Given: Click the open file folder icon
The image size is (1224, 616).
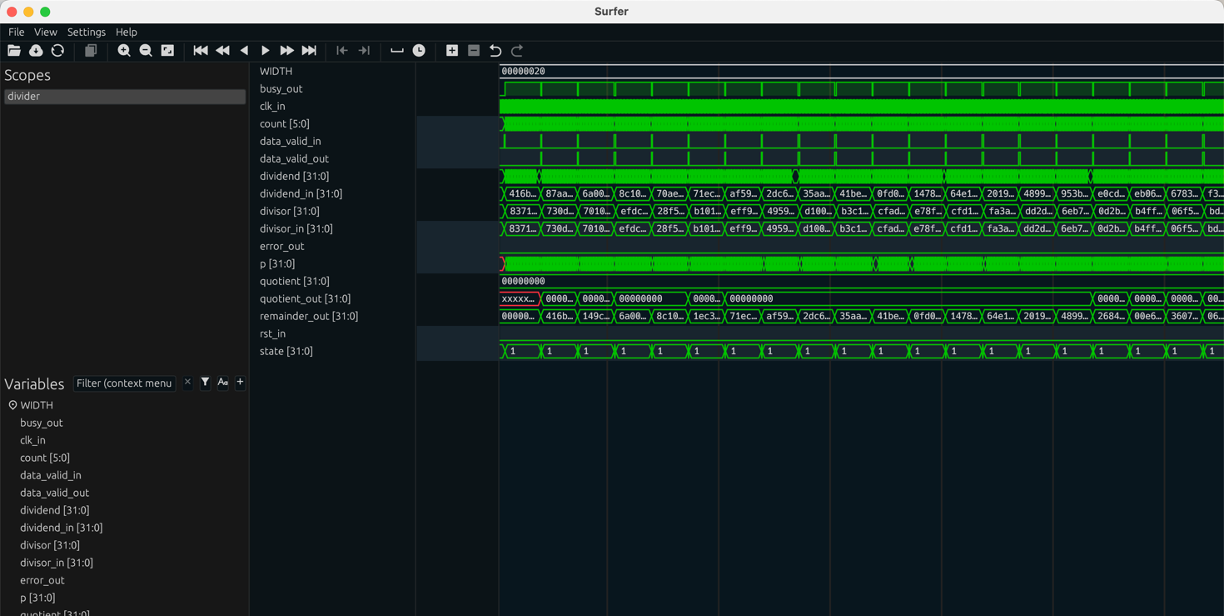Looking at the screenshot, I should point(14,51).
